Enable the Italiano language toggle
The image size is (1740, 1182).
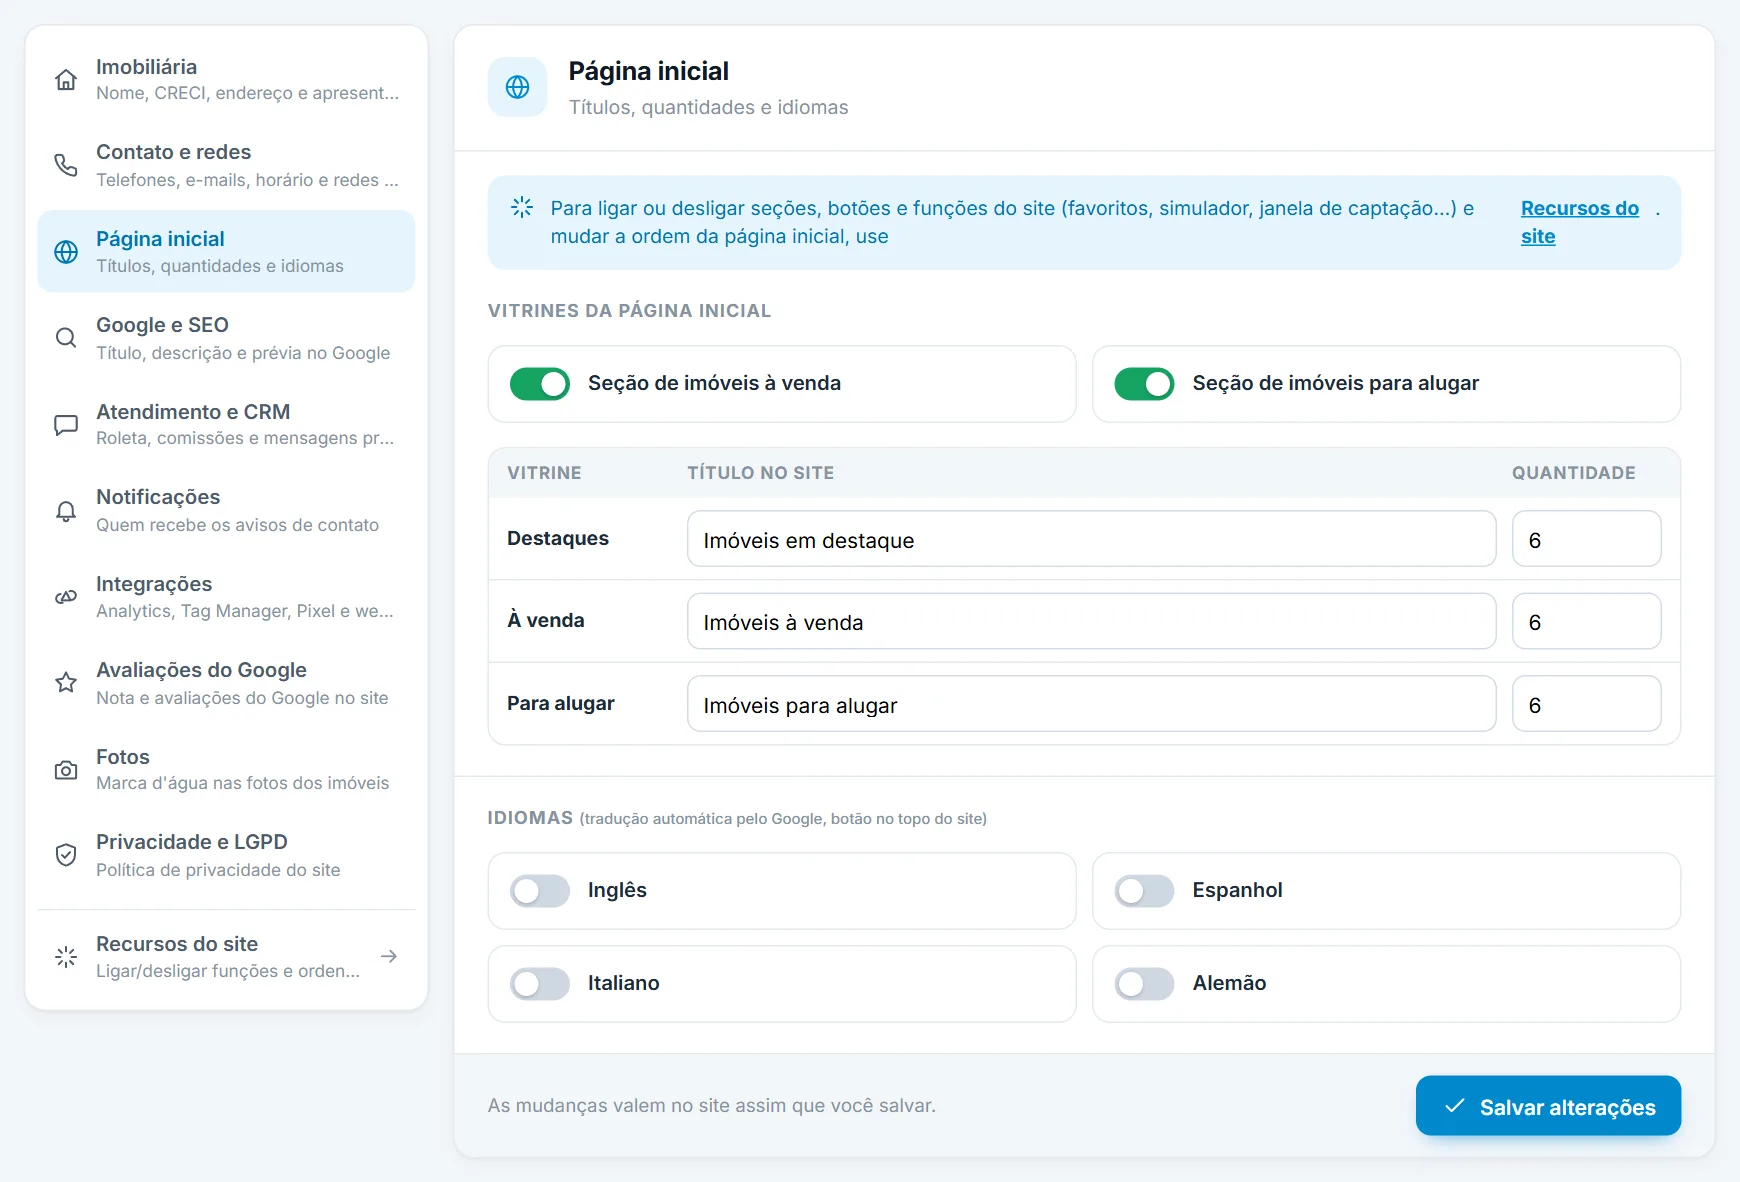(540, 984)
